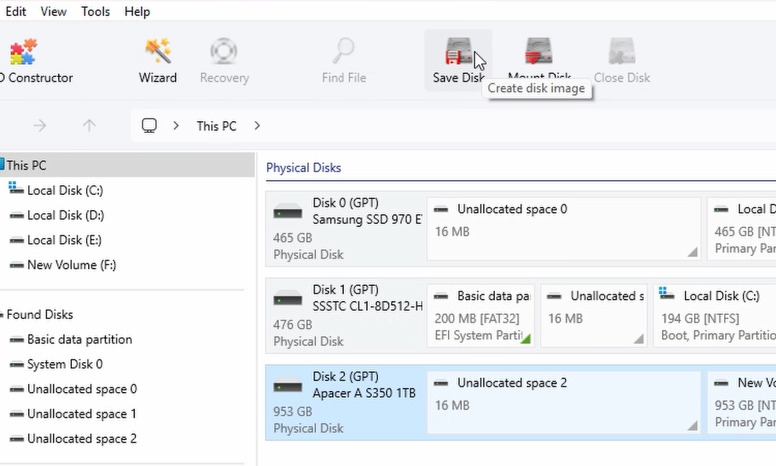Screen dimensions: 776x466
Task: Open the View menu
Action: (x=53, y=11)
